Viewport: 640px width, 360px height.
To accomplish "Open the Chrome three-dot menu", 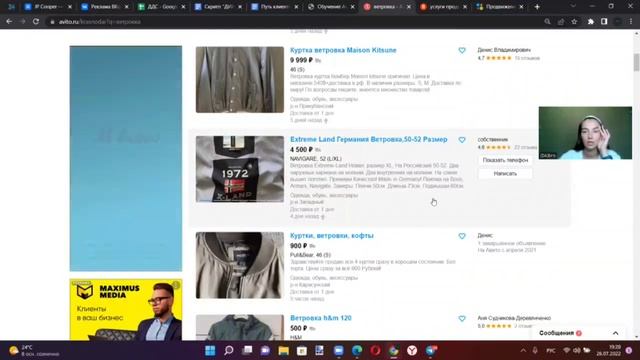I will click(631, 22).
